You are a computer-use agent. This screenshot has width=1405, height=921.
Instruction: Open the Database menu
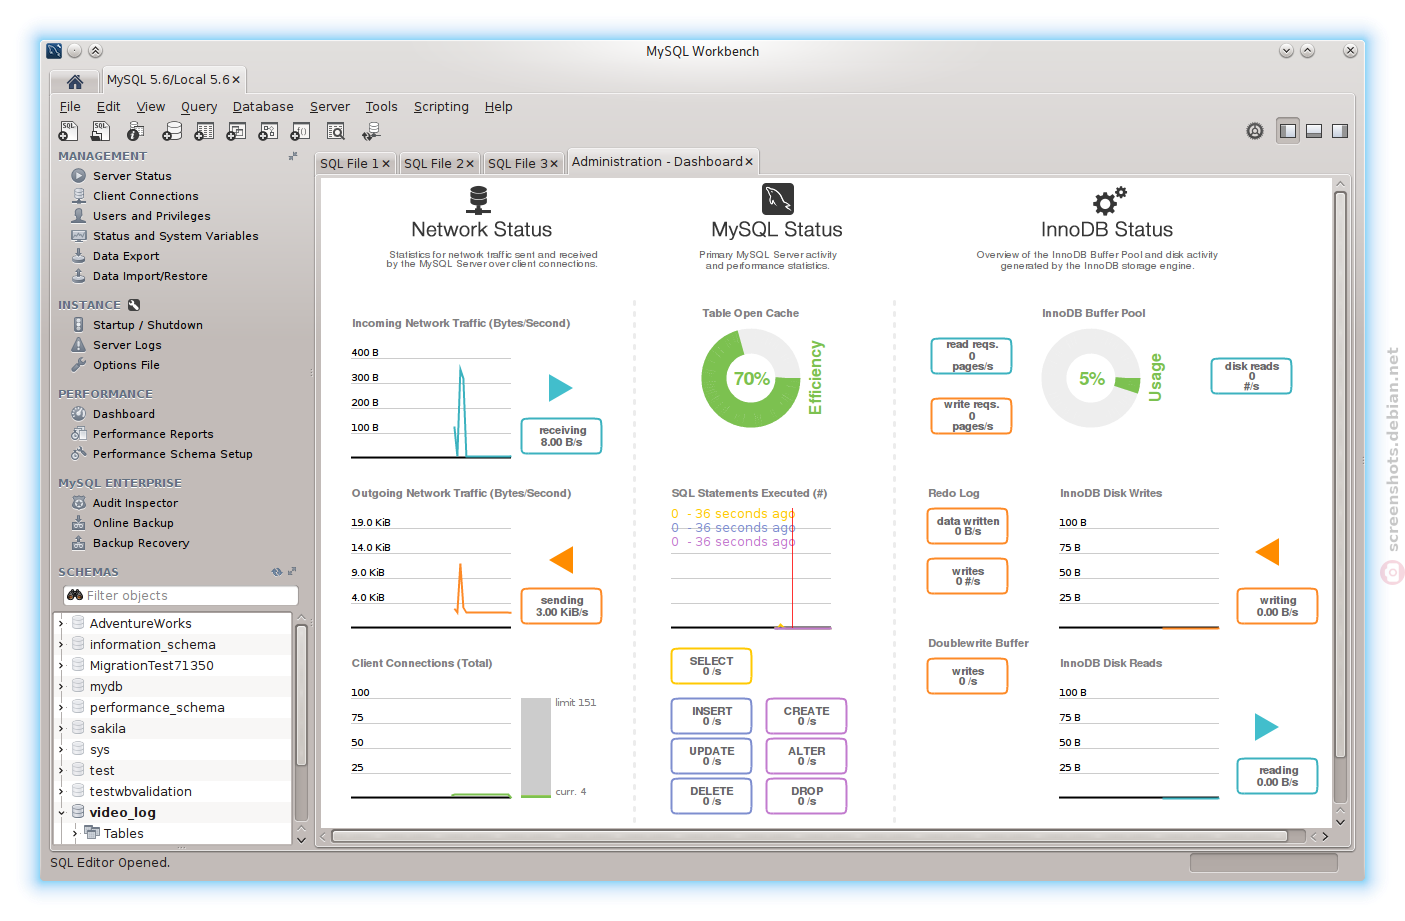point(263,107)
